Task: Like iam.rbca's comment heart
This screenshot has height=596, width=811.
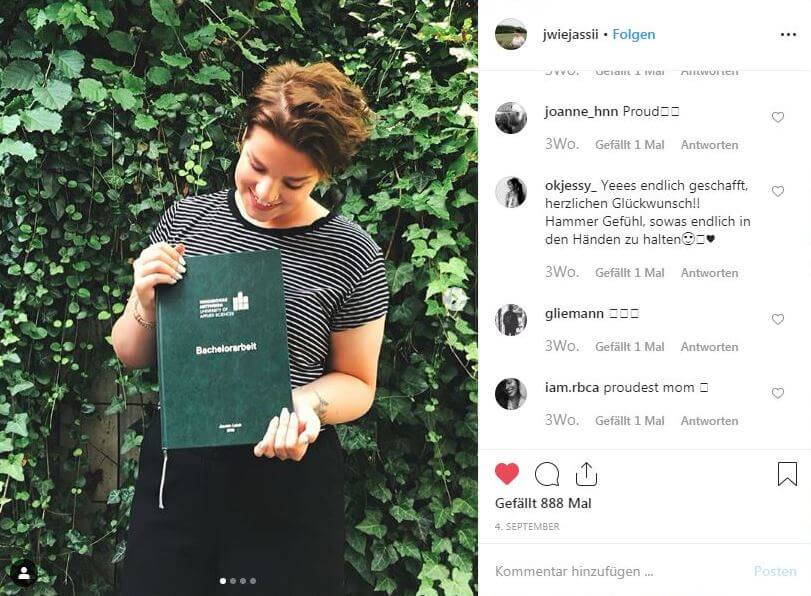Action: (x=777, y=393)
